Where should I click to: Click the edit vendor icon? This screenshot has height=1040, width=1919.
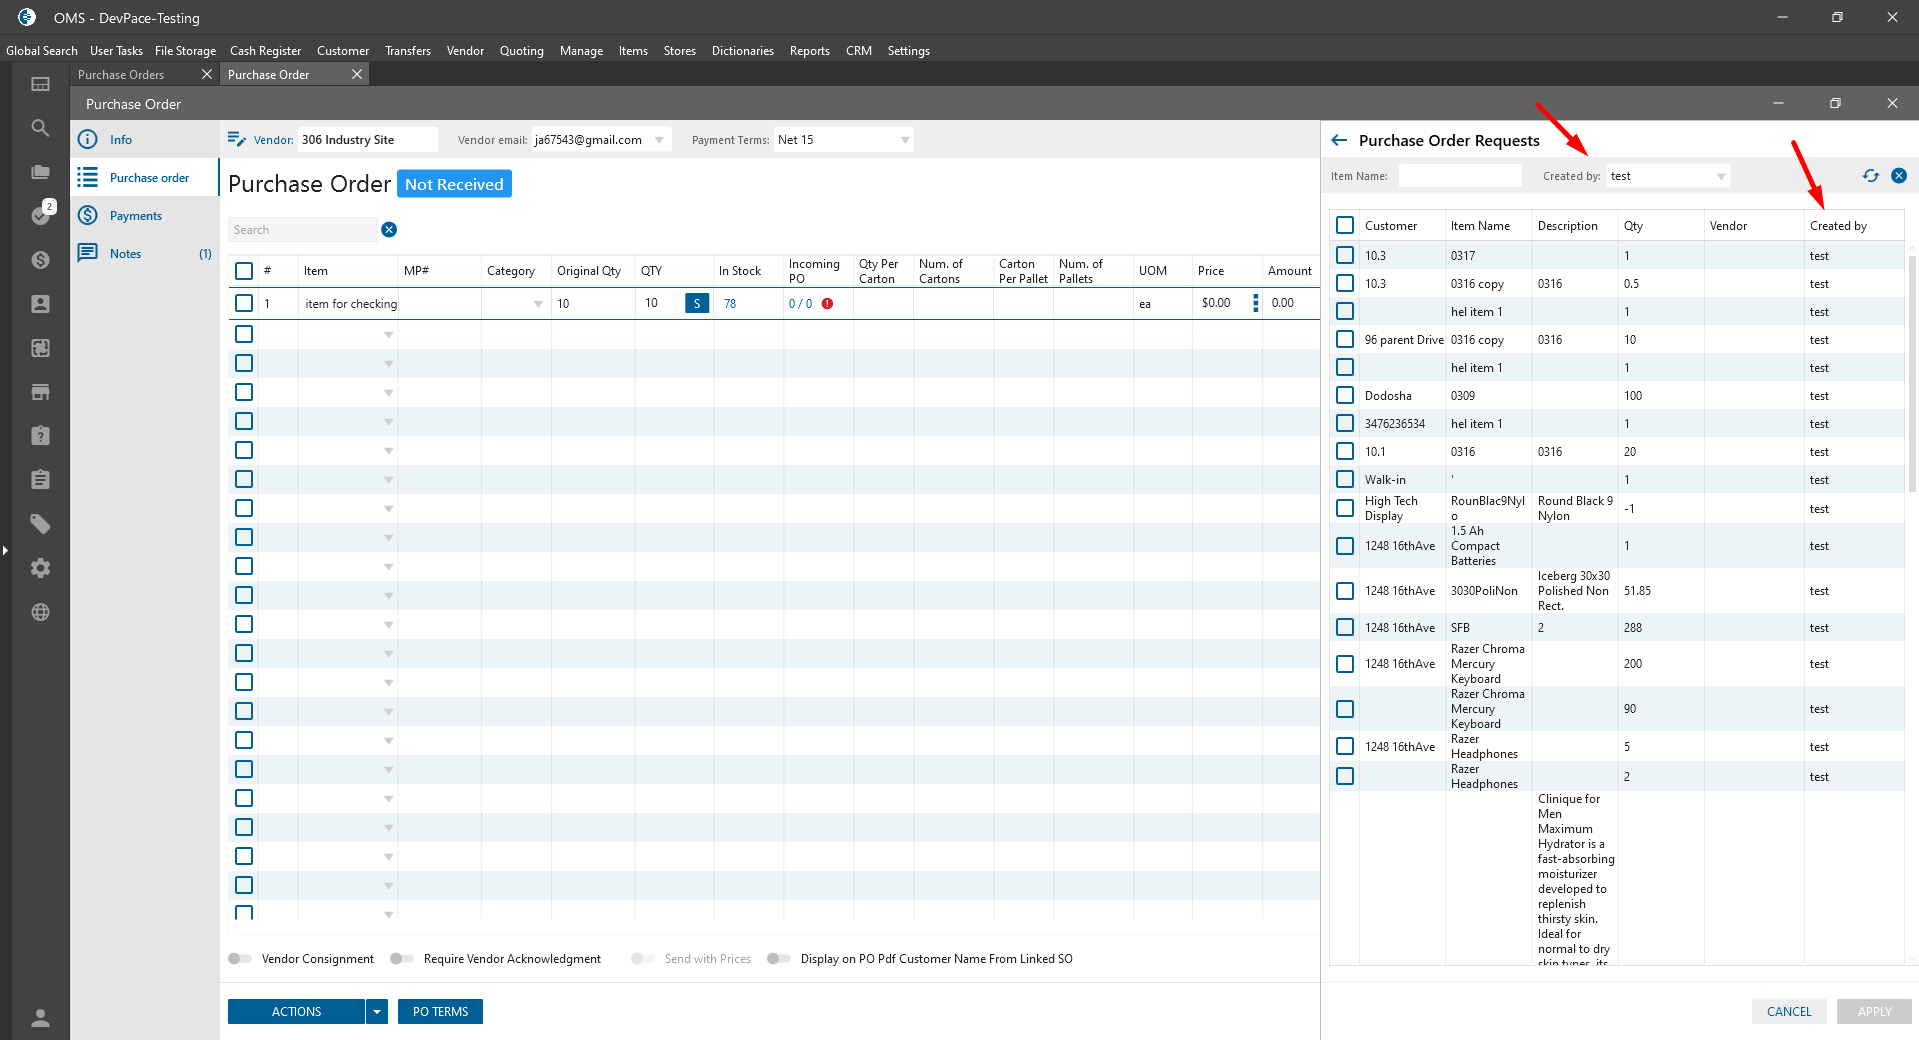[237, 140]
